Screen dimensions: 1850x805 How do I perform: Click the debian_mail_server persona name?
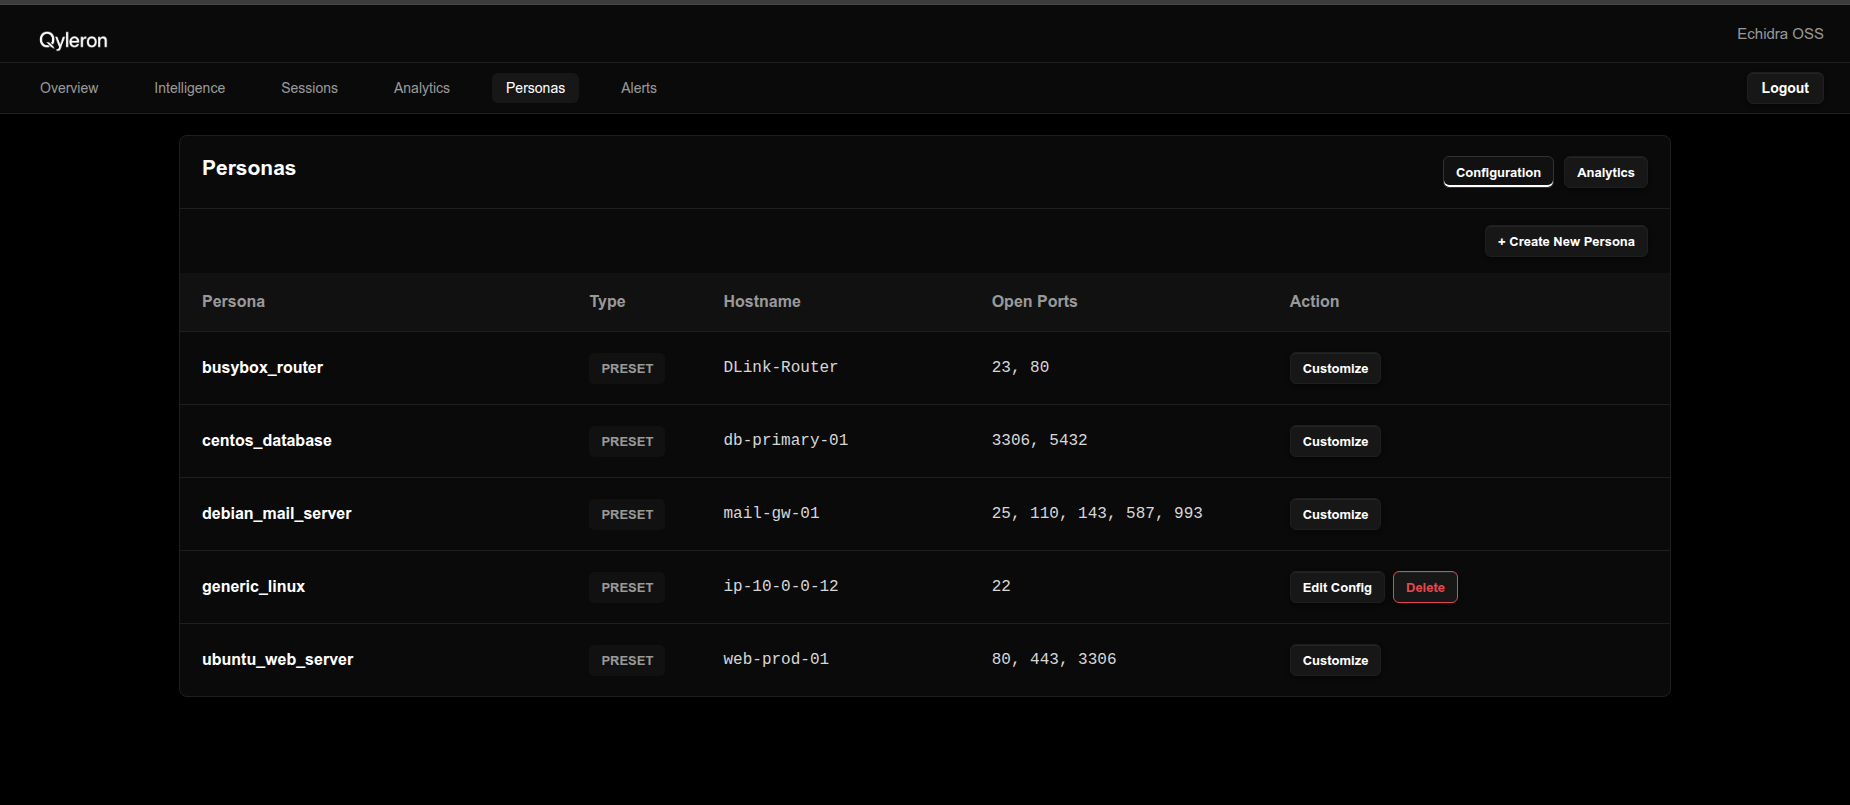pyautogui.click(x=277, y=513)
